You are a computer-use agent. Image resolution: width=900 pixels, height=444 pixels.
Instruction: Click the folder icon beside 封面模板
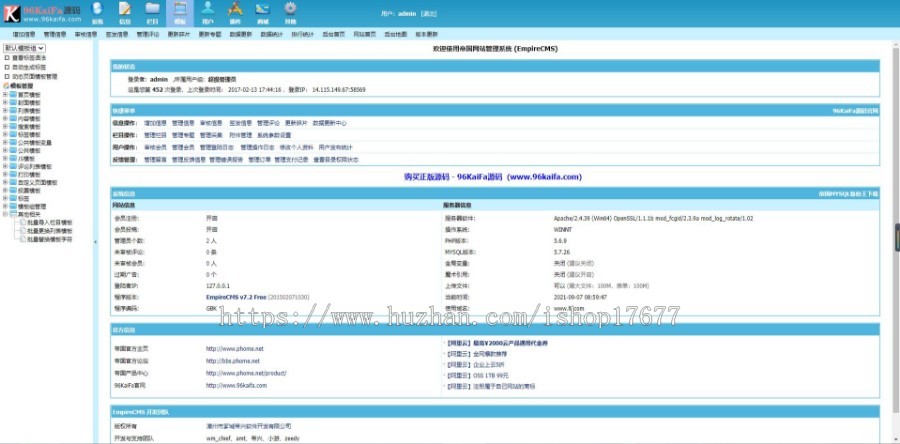coord(13,103)
